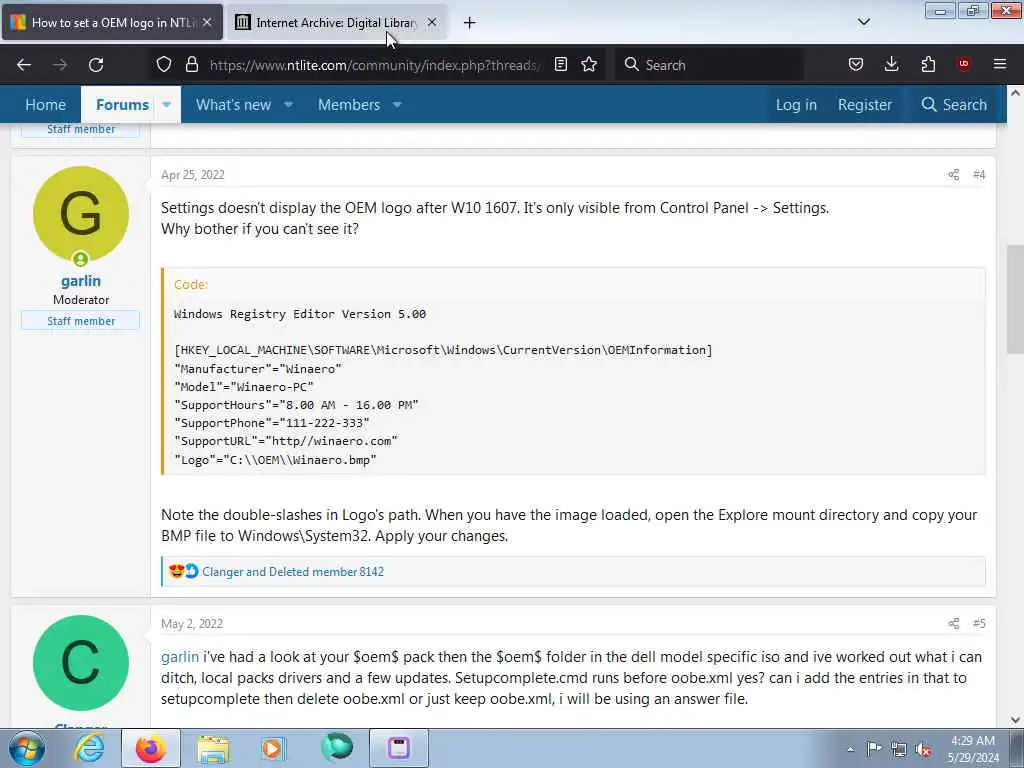The image size is (1024, 768).
Task: Toggle reader view icon in address bar
Action: pos(560,64)
